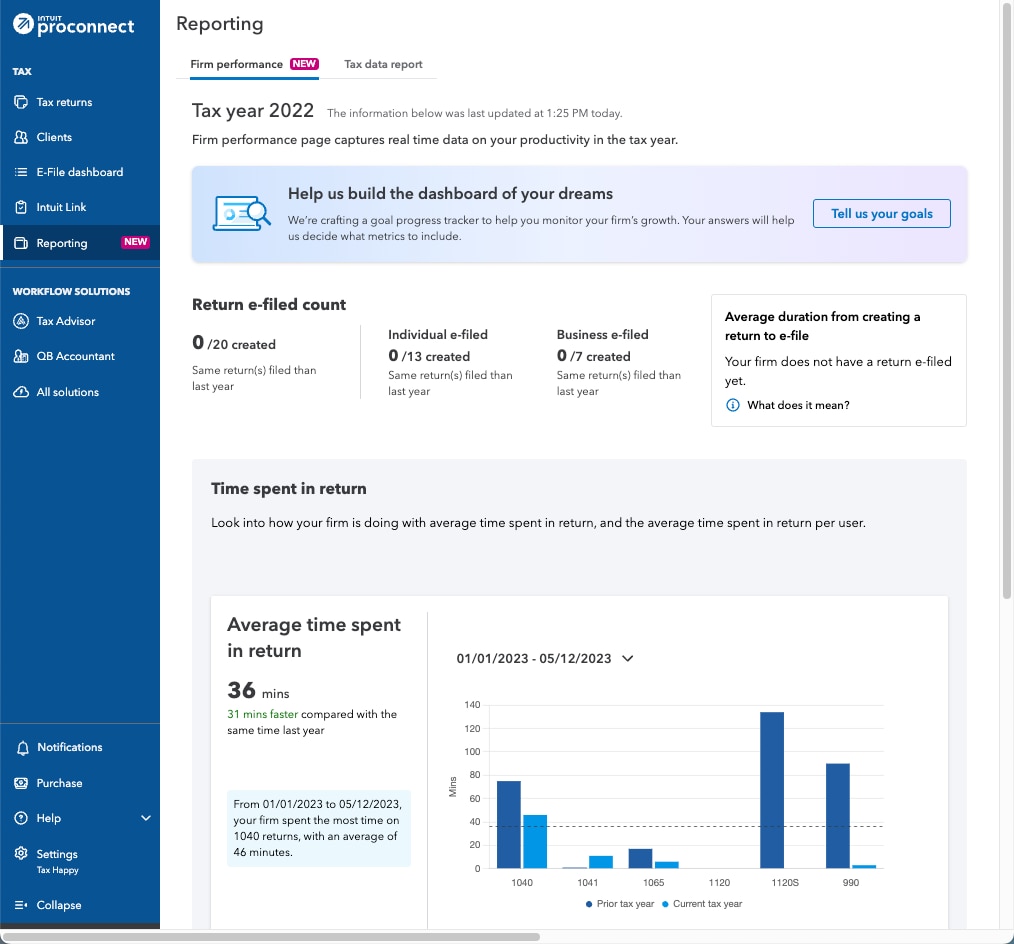Click the Settings gear icon

coord(21,853)
